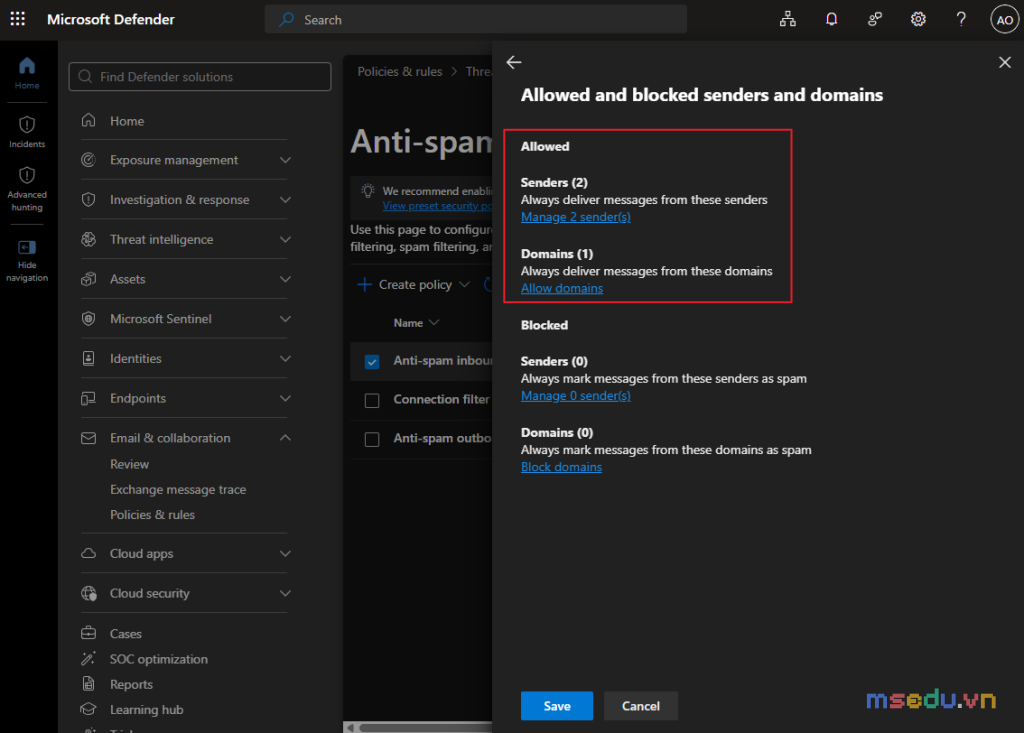Screen dimensions: 1024x733
Task: Open Exchange message trace
Action: pos(178,489)
